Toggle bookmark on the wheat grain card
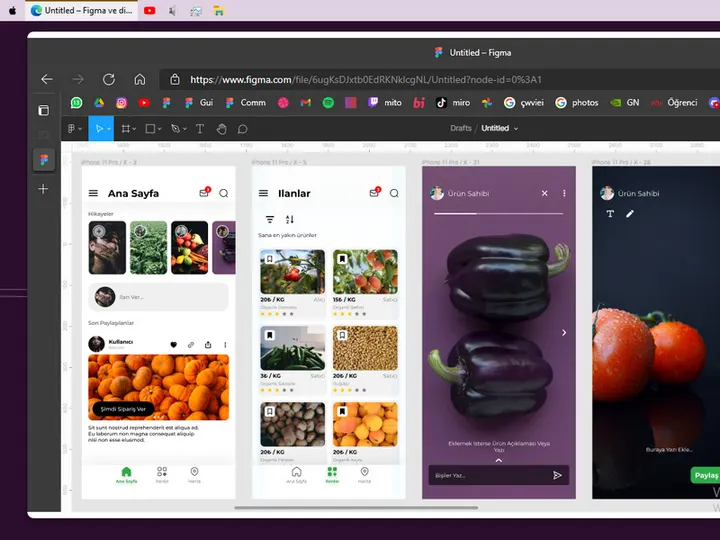This screenshot has height=540, width=720. [x=342, y=336]
